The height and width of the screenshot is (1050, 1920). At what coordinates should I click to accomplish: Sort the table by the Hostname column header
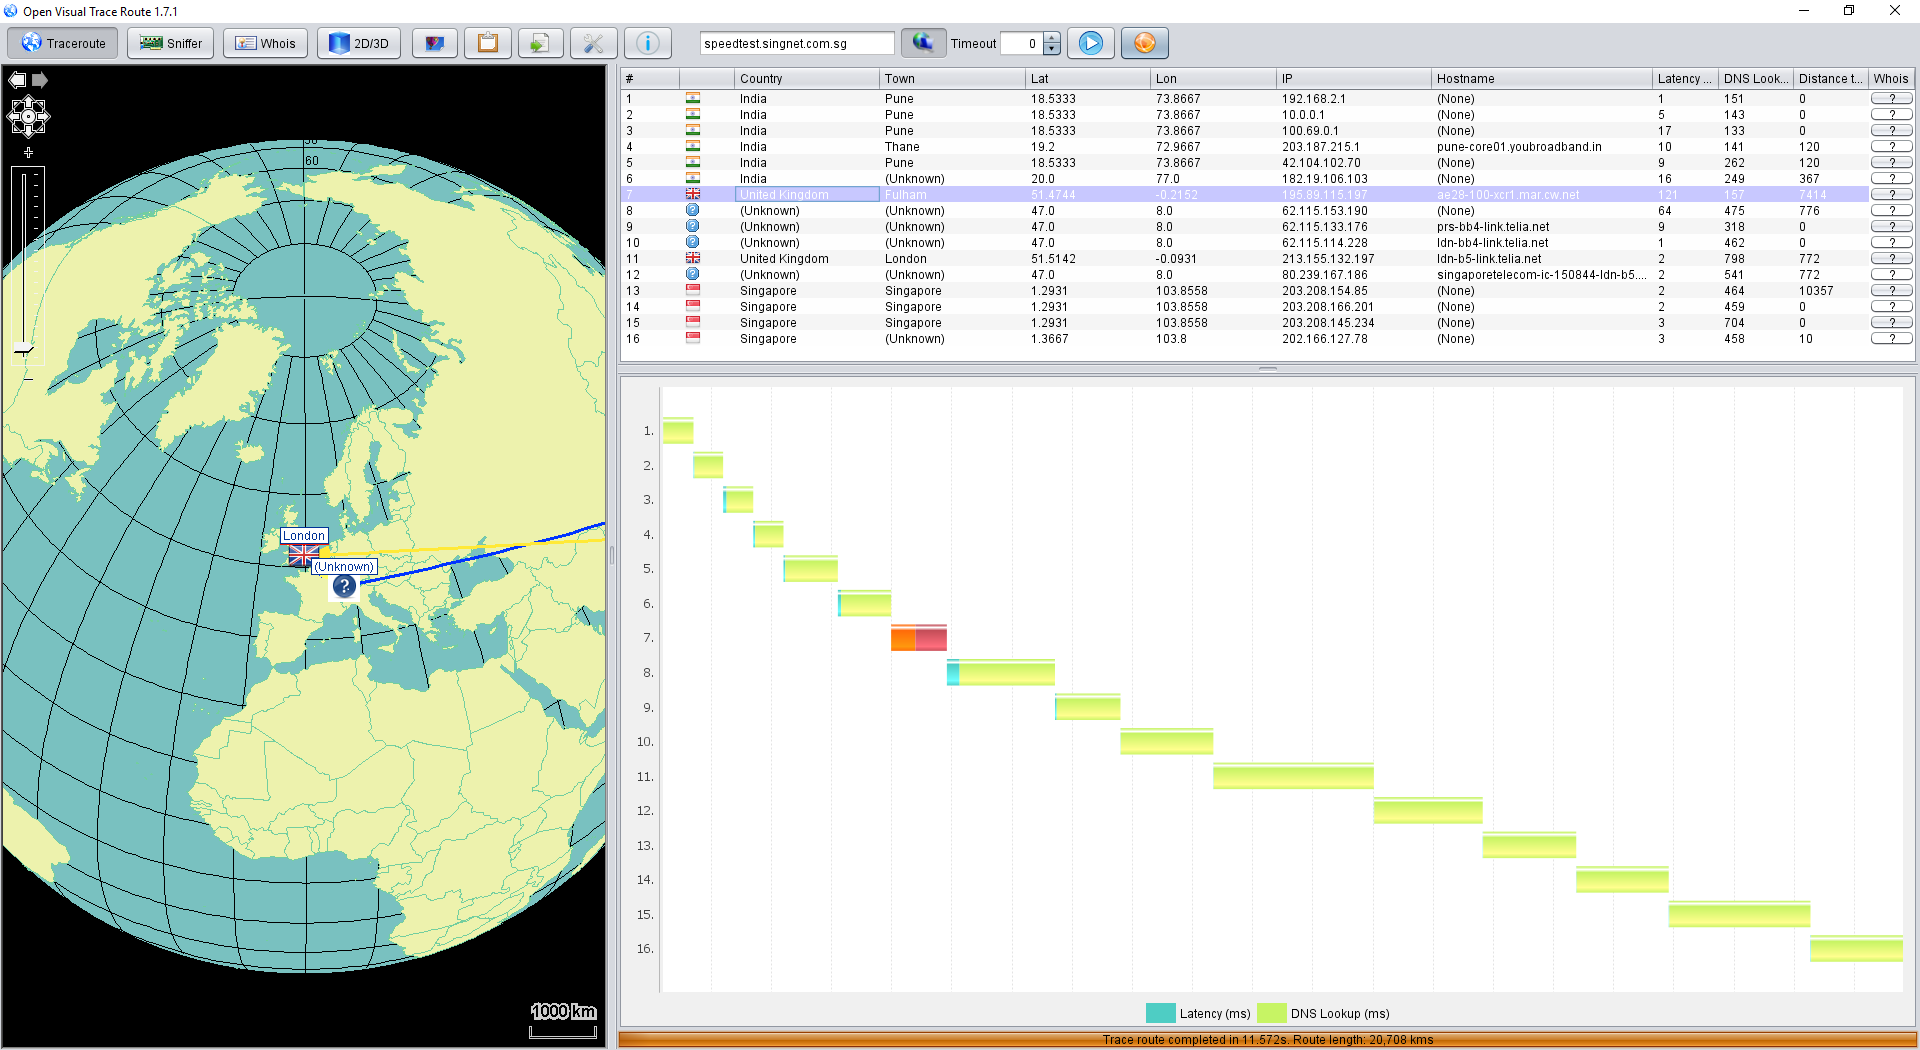pos(1542,79)
